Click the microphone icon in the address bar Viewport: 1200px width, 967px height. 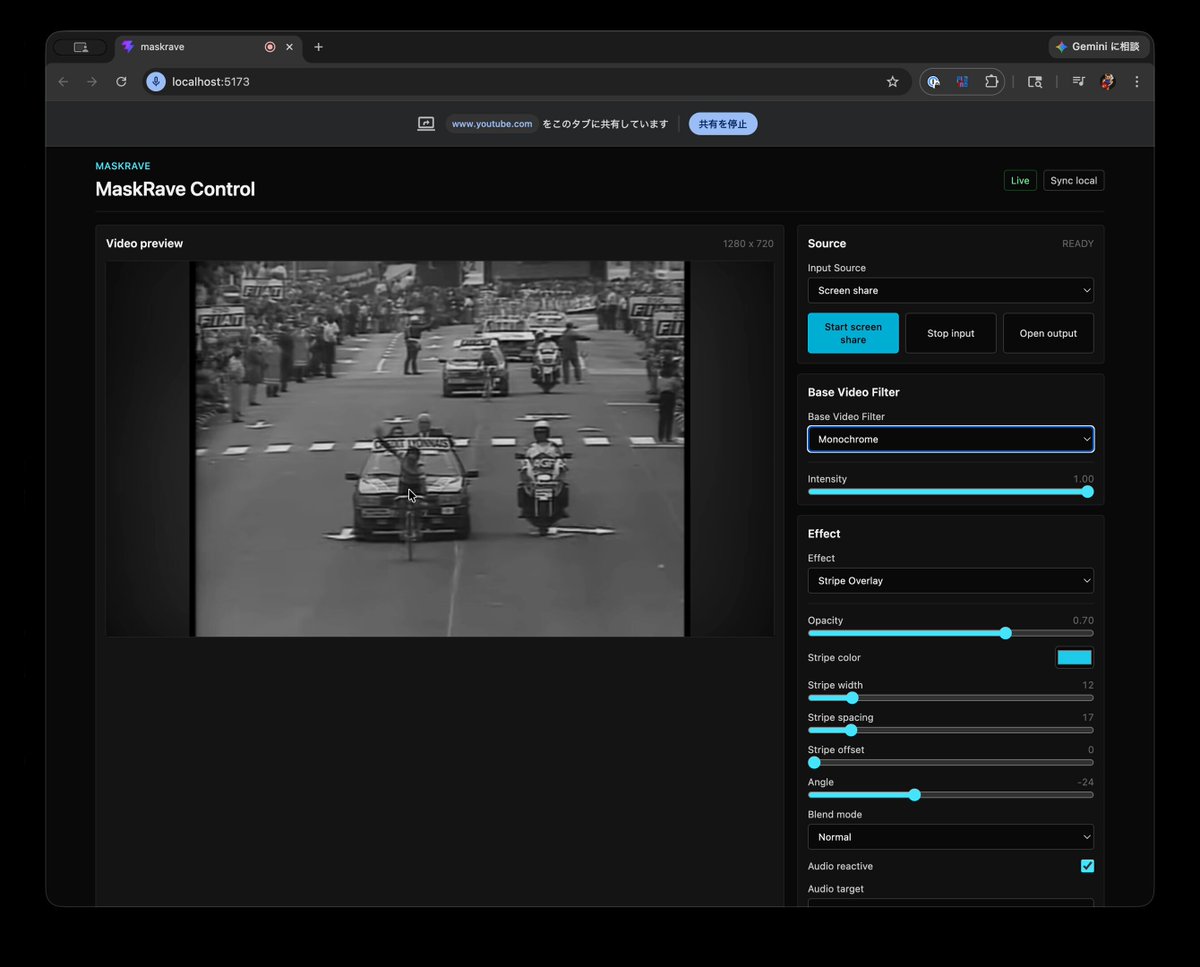point(156,82)
